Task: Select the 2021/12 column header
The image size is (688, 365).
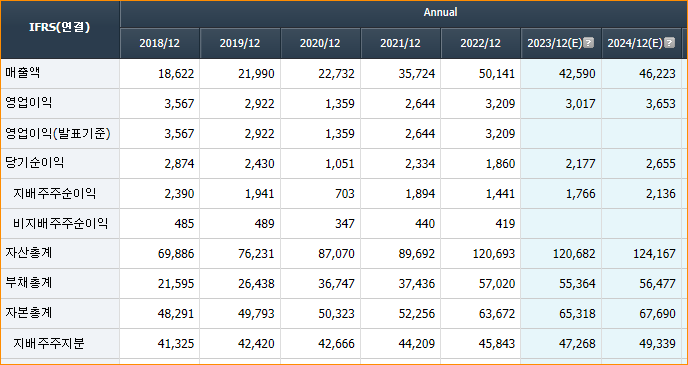Action: [401, 43]
